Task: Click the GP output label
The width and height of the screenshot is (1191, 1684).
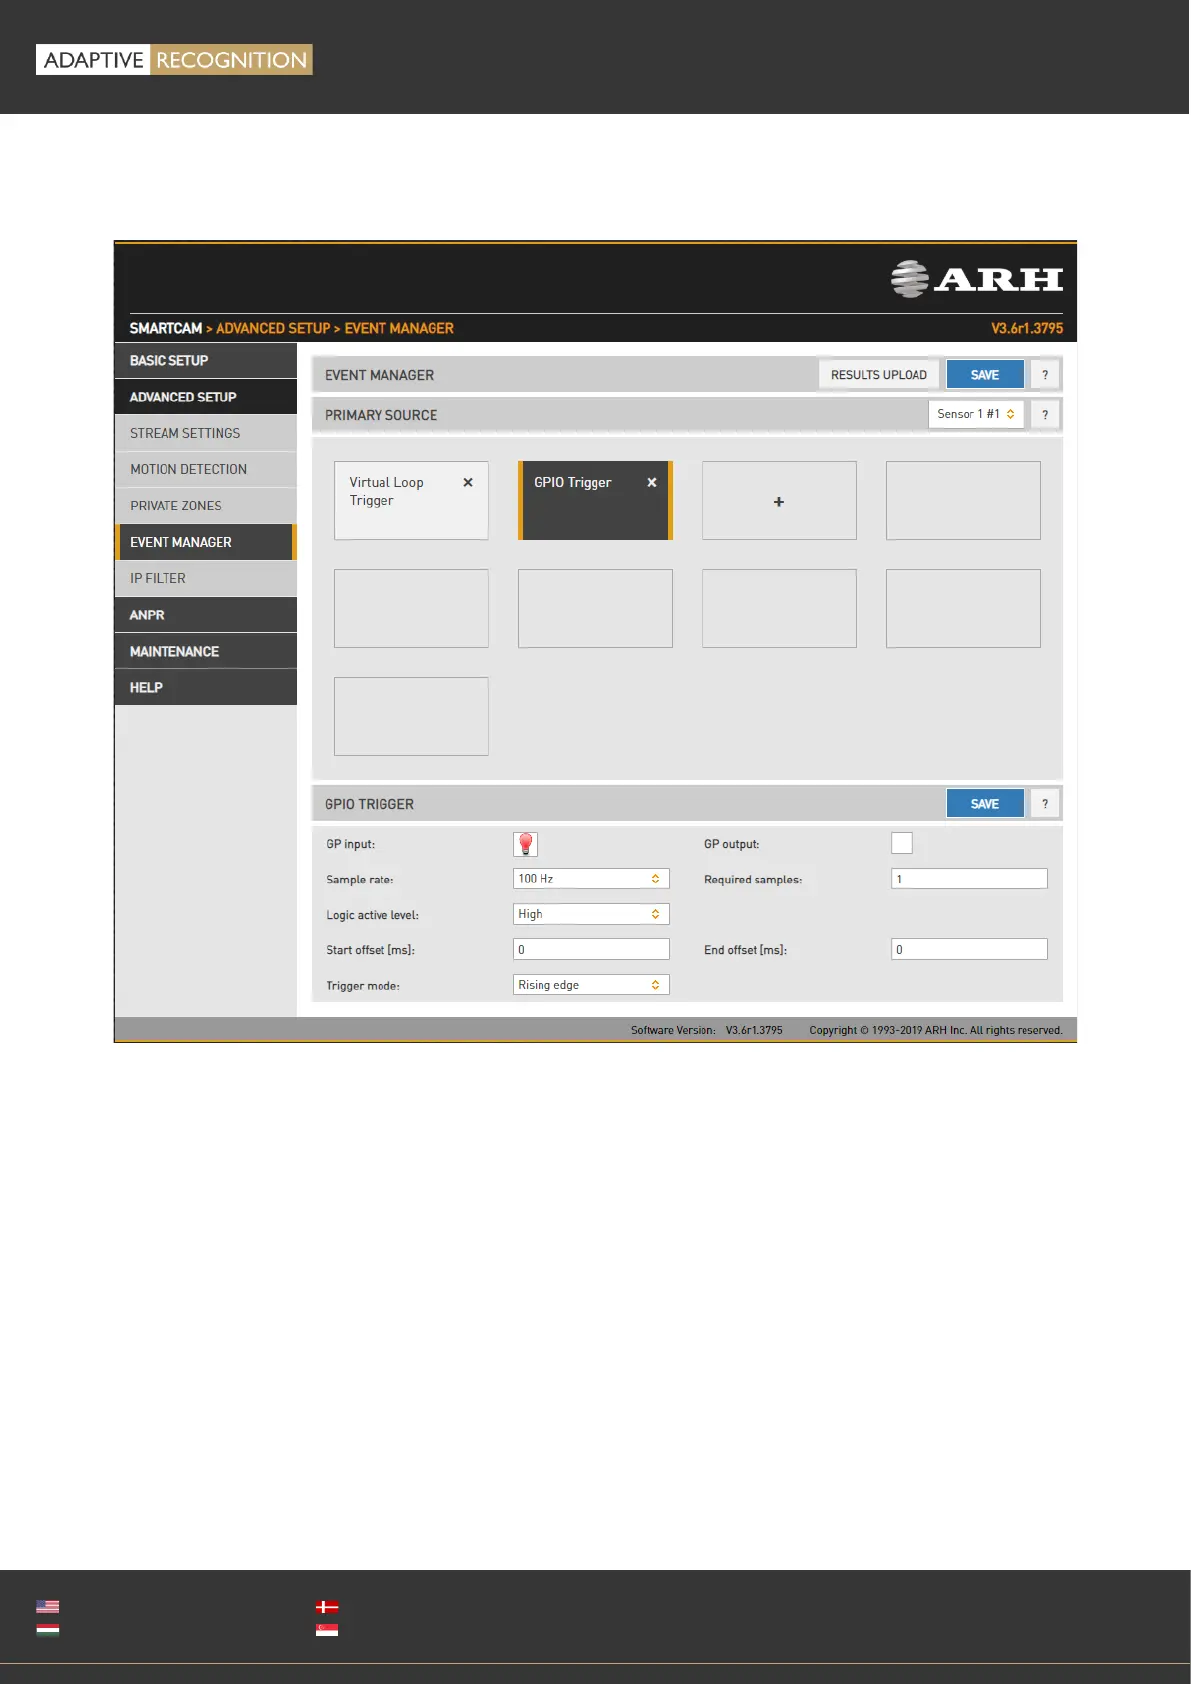Action: click(731, 844)
